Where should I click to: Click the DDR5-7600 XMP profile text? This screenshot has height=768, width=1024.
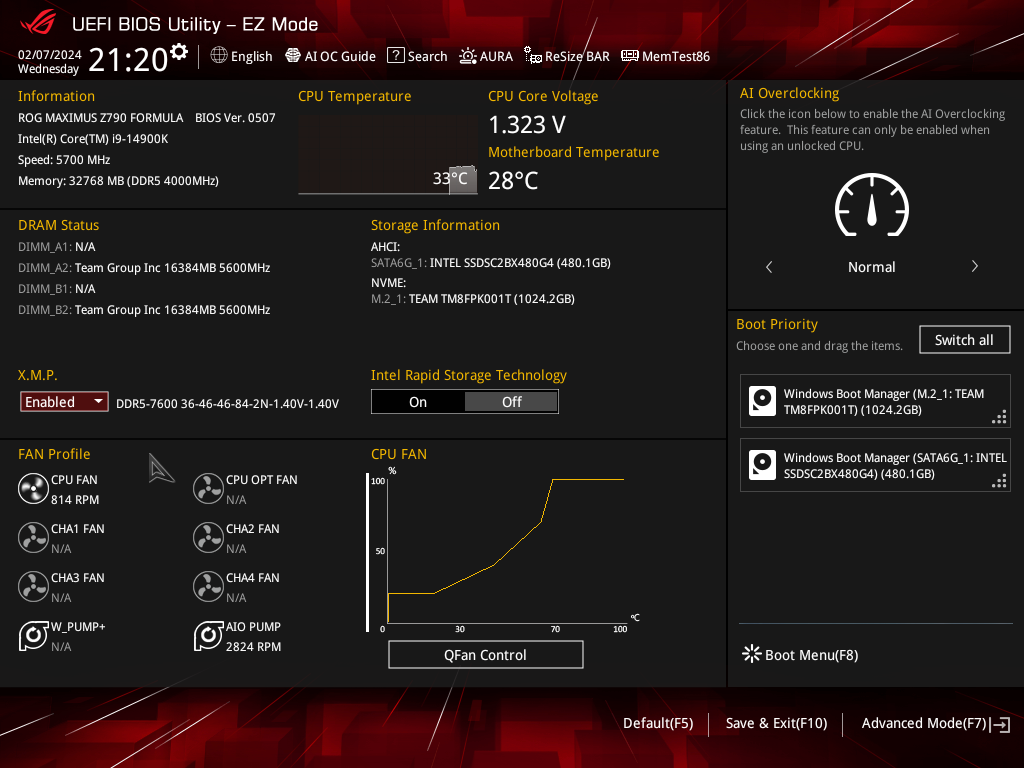coord(227,404)
